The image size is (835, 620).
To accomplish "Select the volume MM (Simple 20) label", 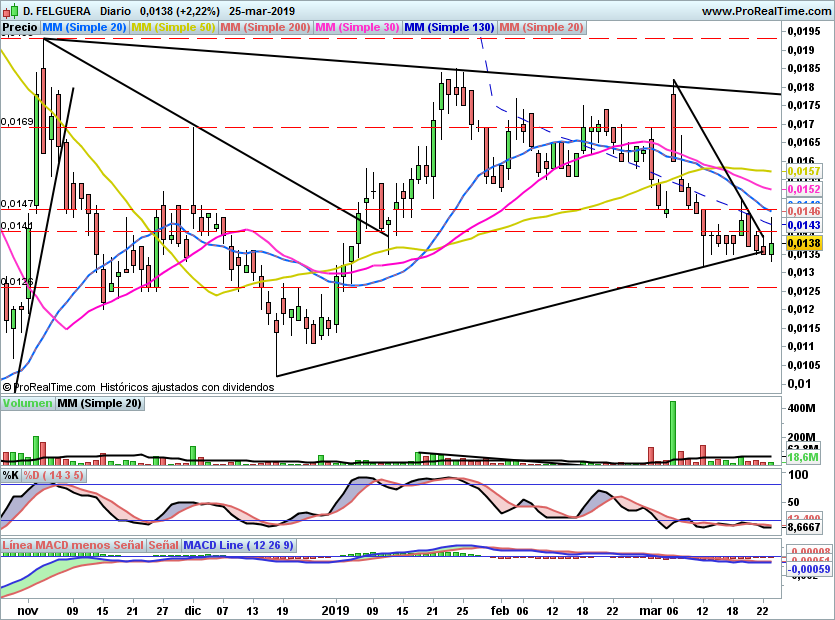I will (x=99, y=403).
